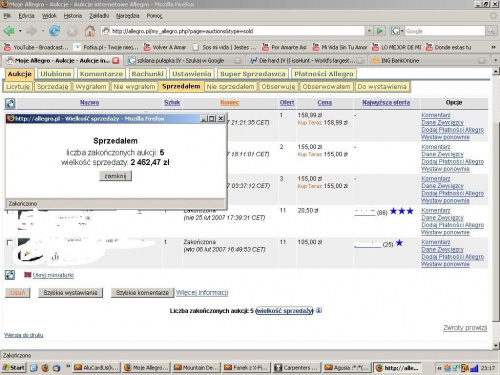Viewport: 500px width, 375px height.
Task: Open the Zakładki menu
Action: point(99,16)
